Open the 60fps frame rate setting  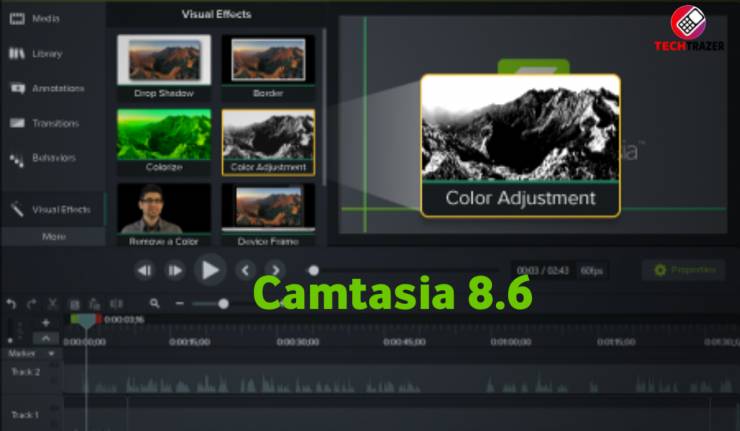pos(591,270)
